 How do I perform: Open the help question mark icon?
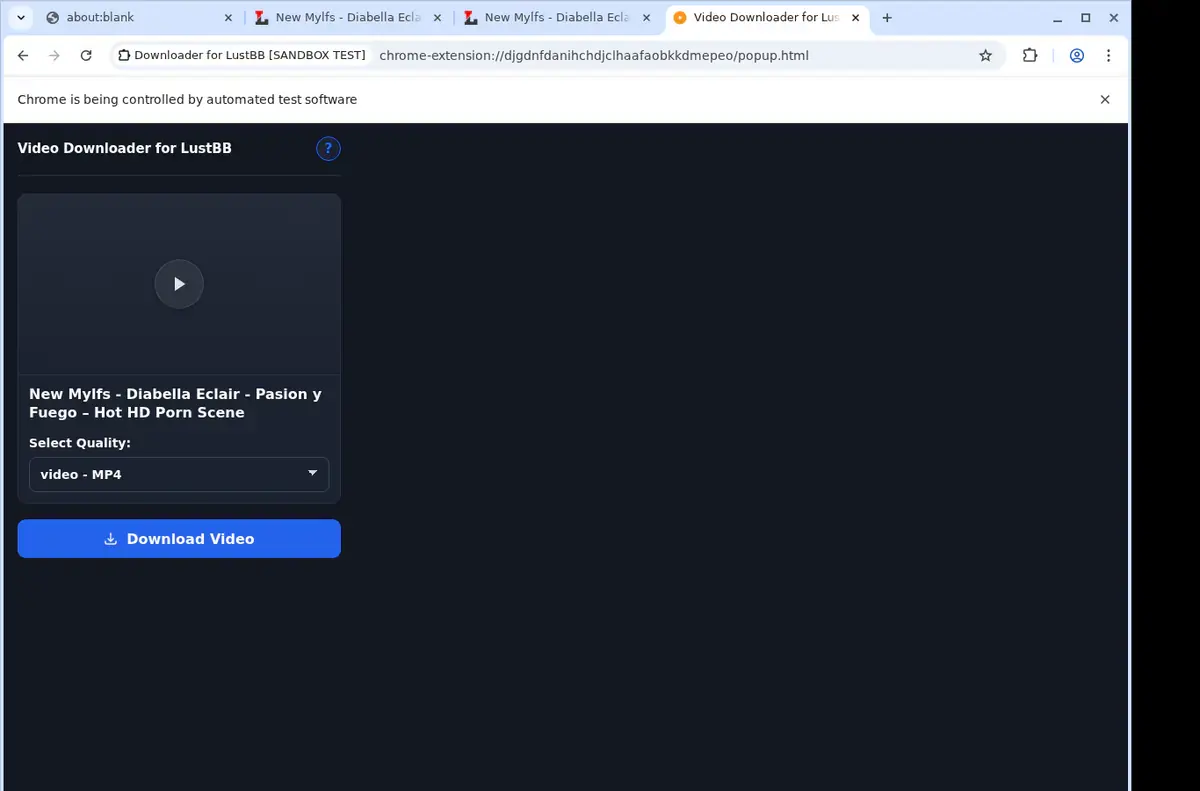coord(328,149)
